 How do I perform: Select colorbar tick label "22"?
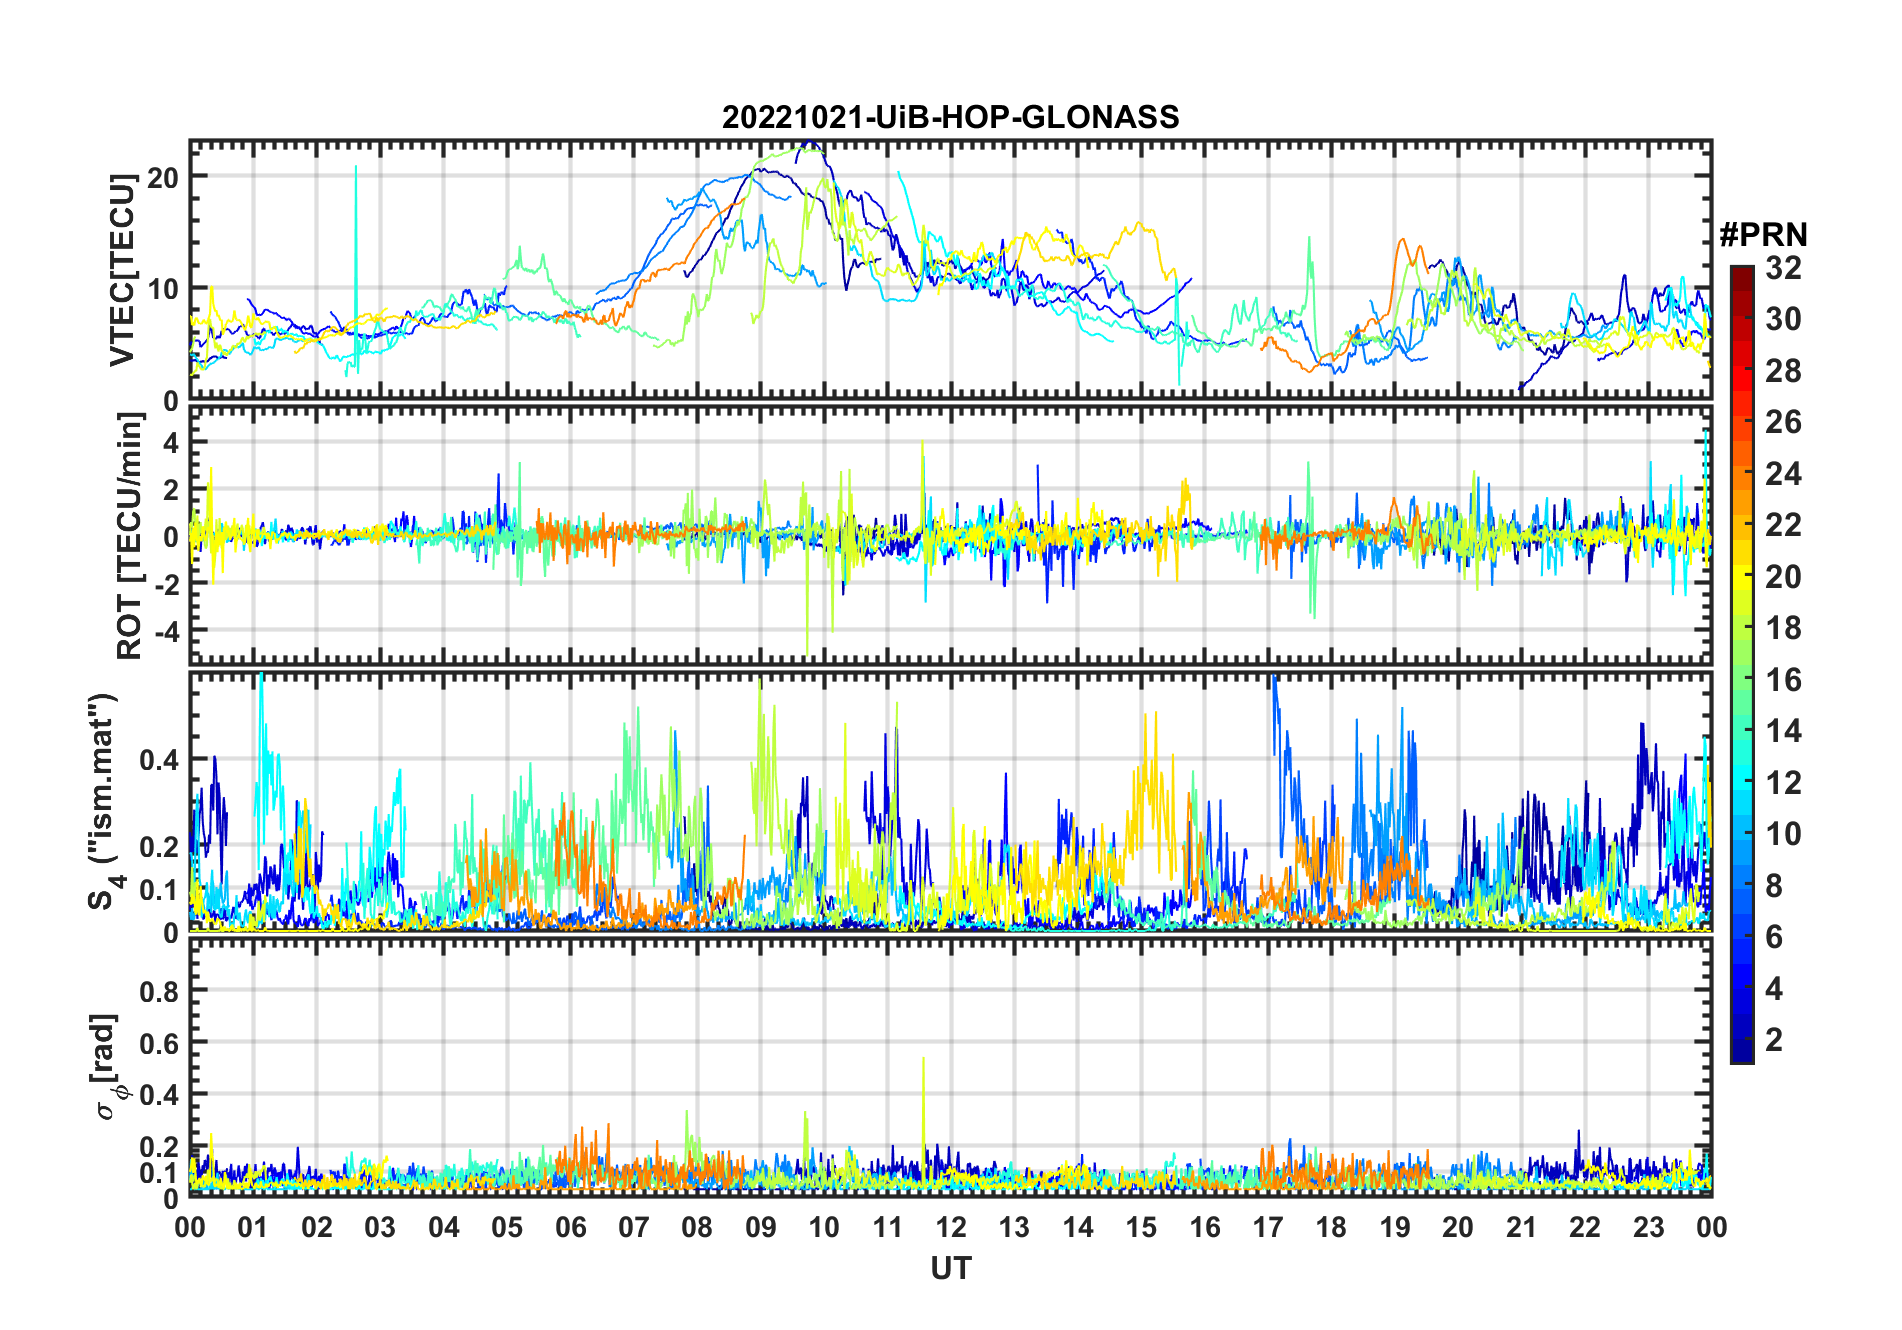1783,525
